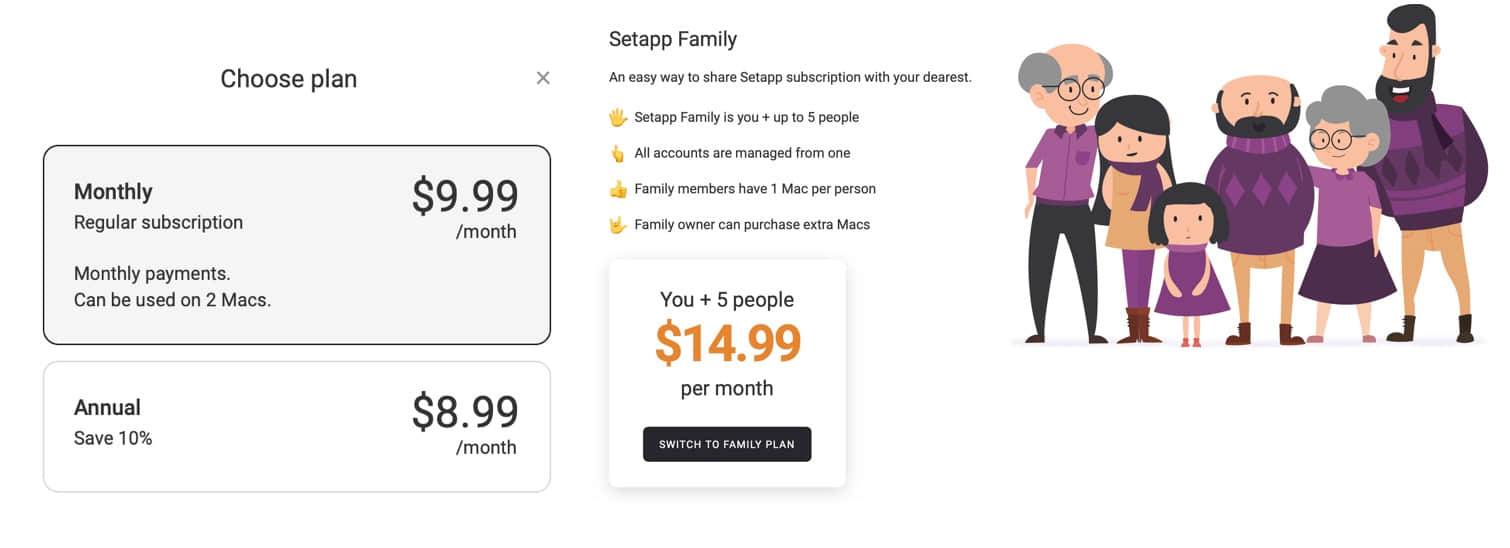Click the Setapp Family heading
The height and width of the screenshot is (548, 1510).
(673, 40)
